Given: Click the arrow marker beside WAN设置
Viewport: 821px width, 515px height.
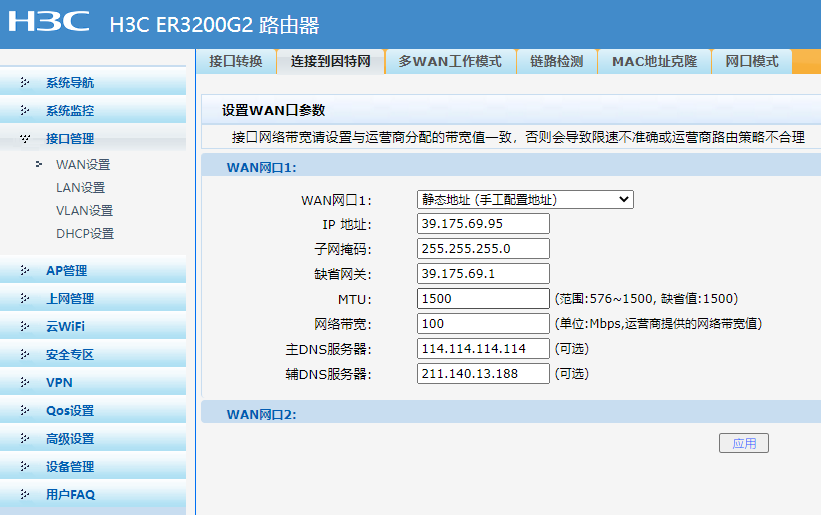Looking at the screenshot, I should coord(39,164).
